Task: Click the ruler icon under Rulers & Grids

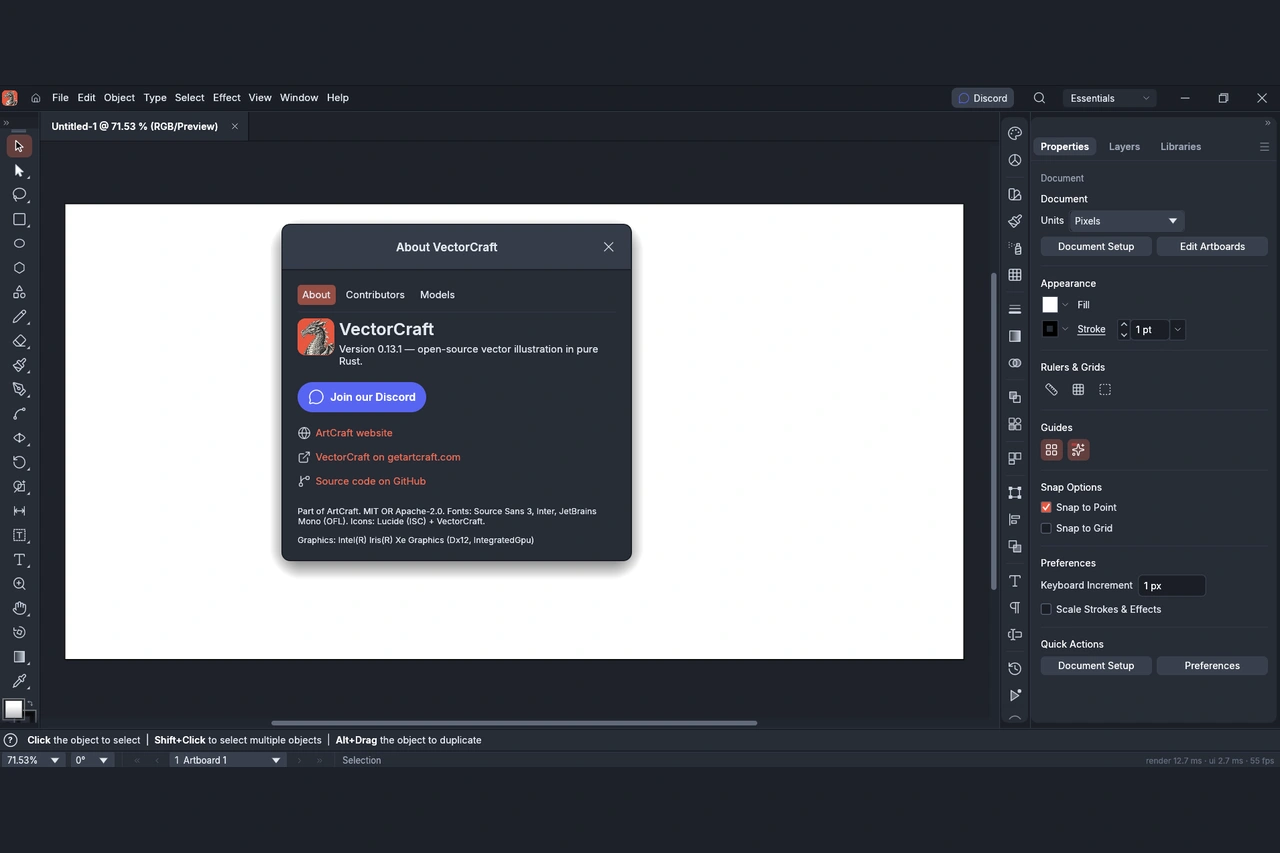Action: coord(1051,390)
